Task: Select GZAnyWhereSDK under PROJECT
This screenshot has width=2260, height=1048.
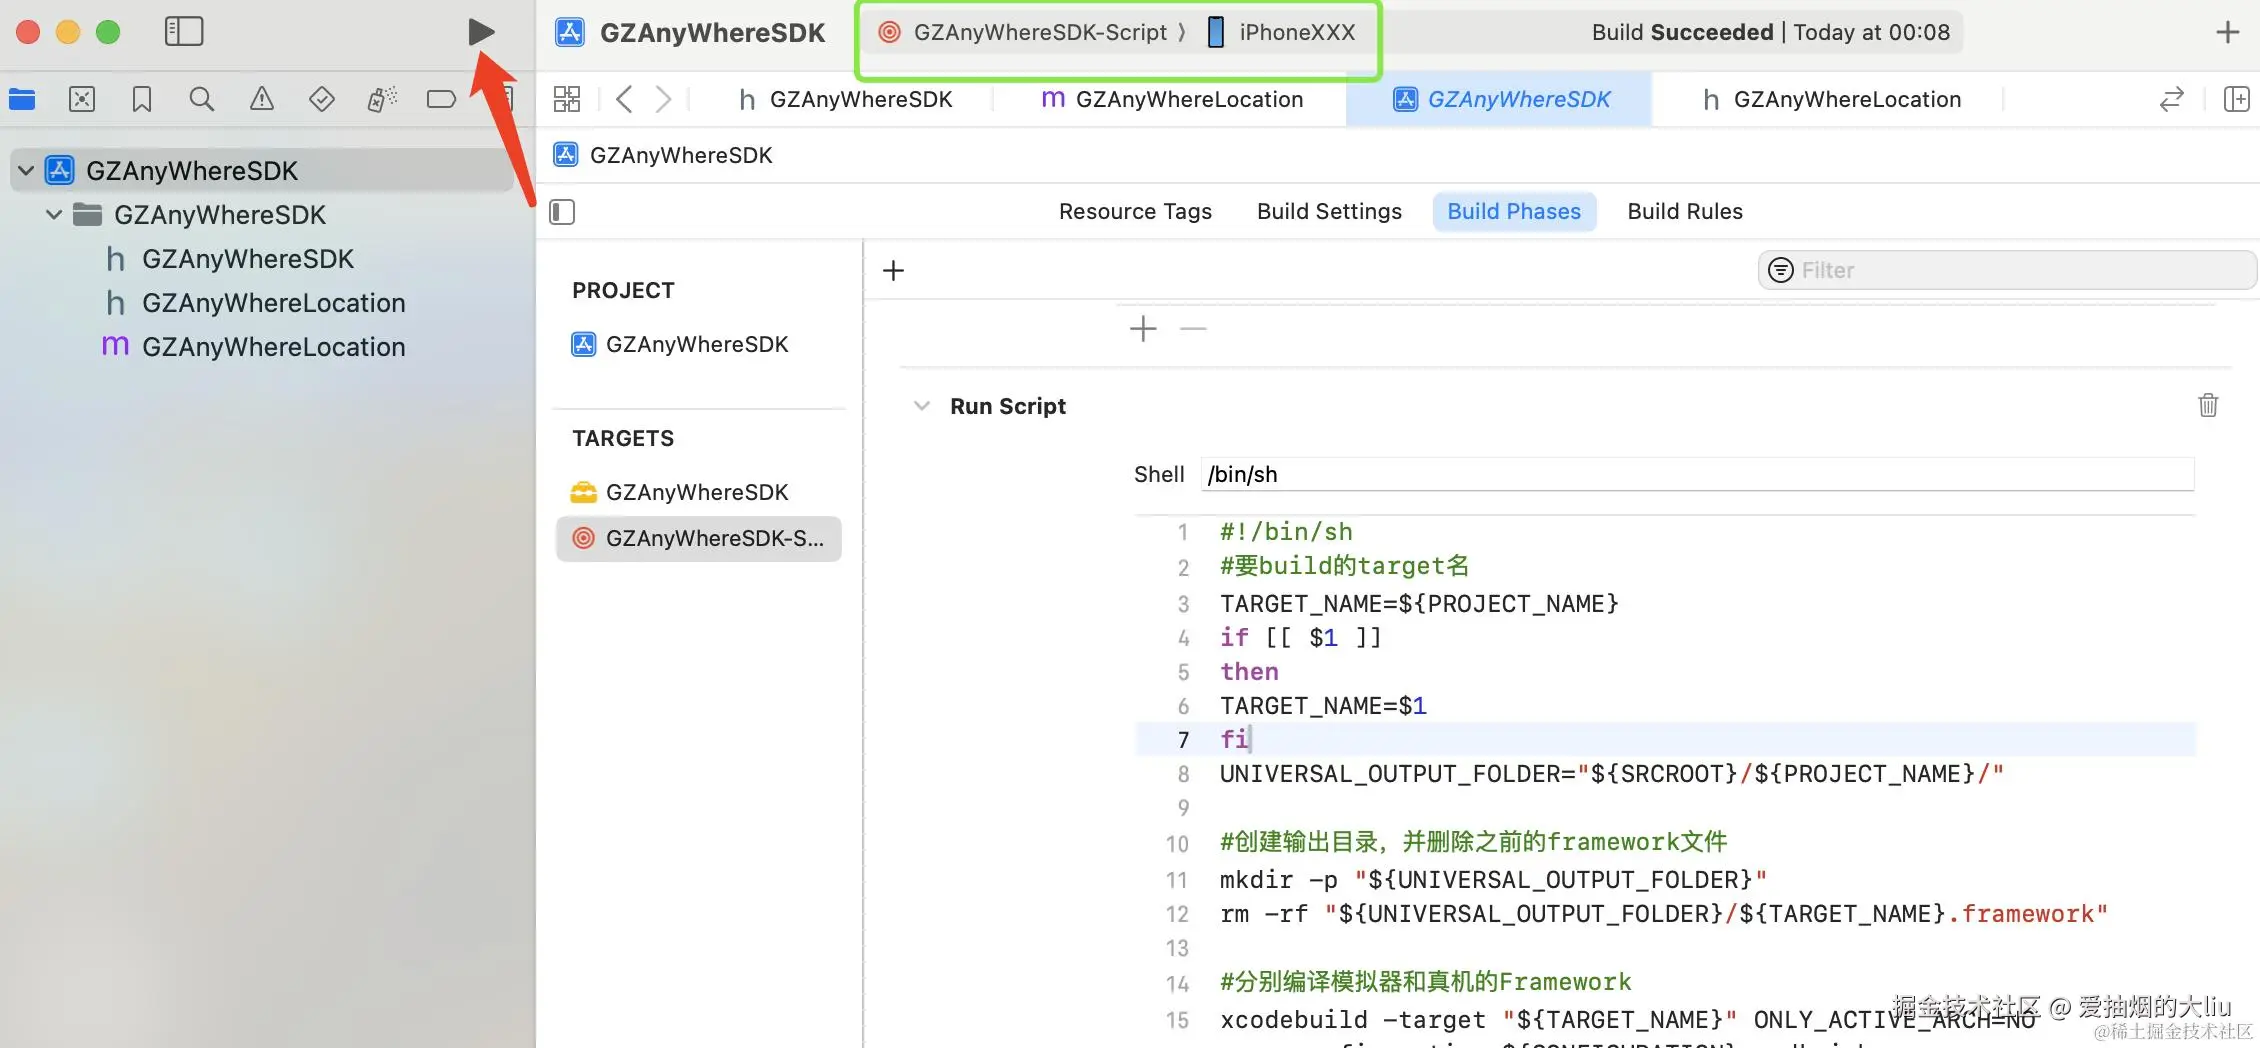Action: tap(697, 344)
